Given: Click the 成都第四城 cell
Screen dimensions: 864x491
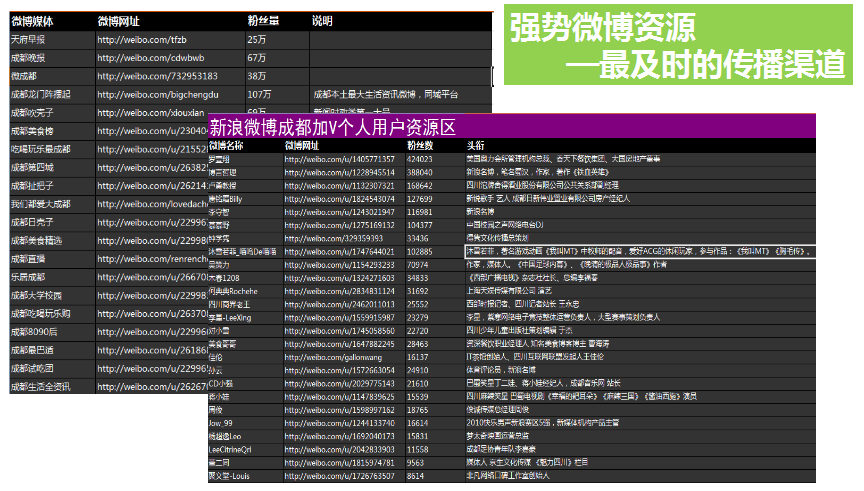Looking at the screenshot, I should pyautogui.click(x=52, y=168).
